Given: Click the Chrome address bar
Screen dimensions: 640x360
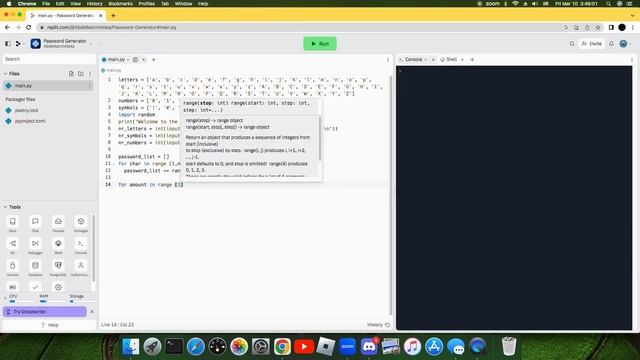Looking at the screenshot, I should point(300,27).
